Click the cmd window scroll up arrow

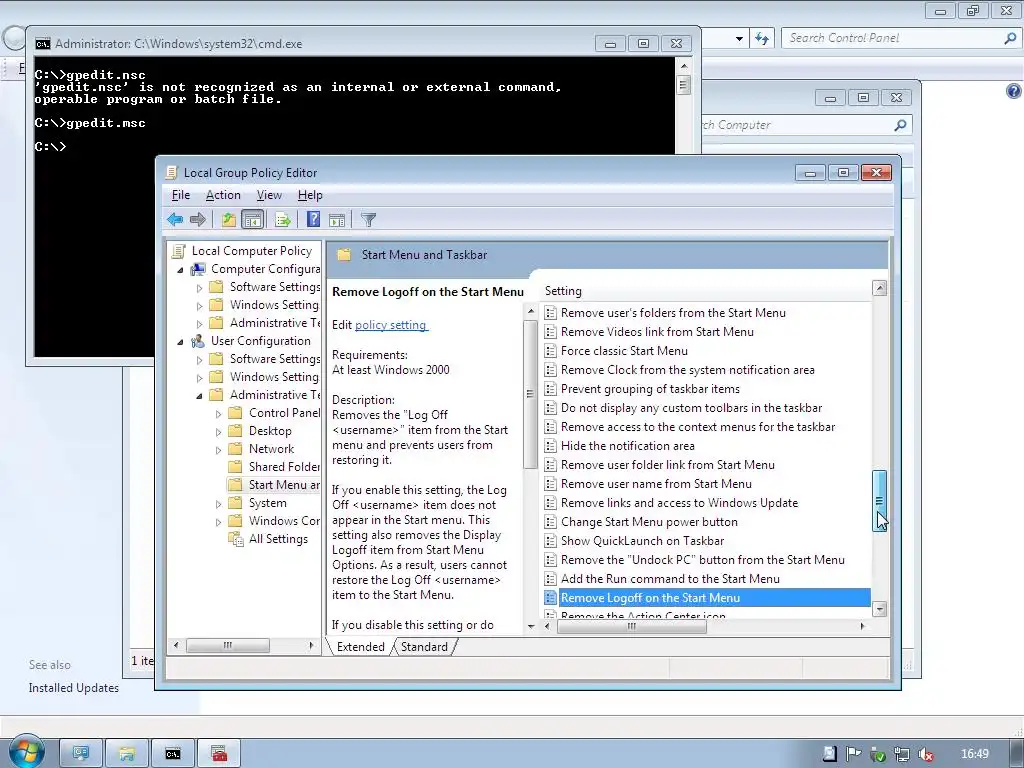[x=684, y=66]
